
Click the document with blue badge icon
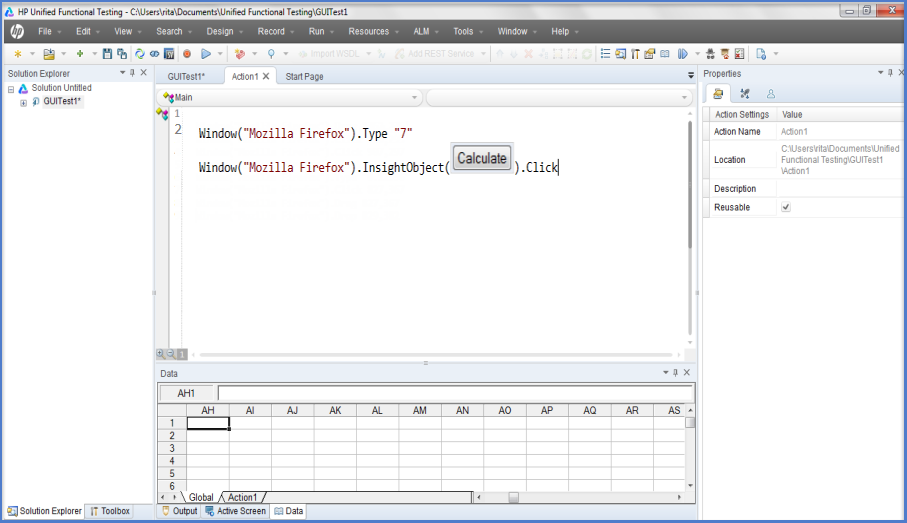(x=761, y=54)
